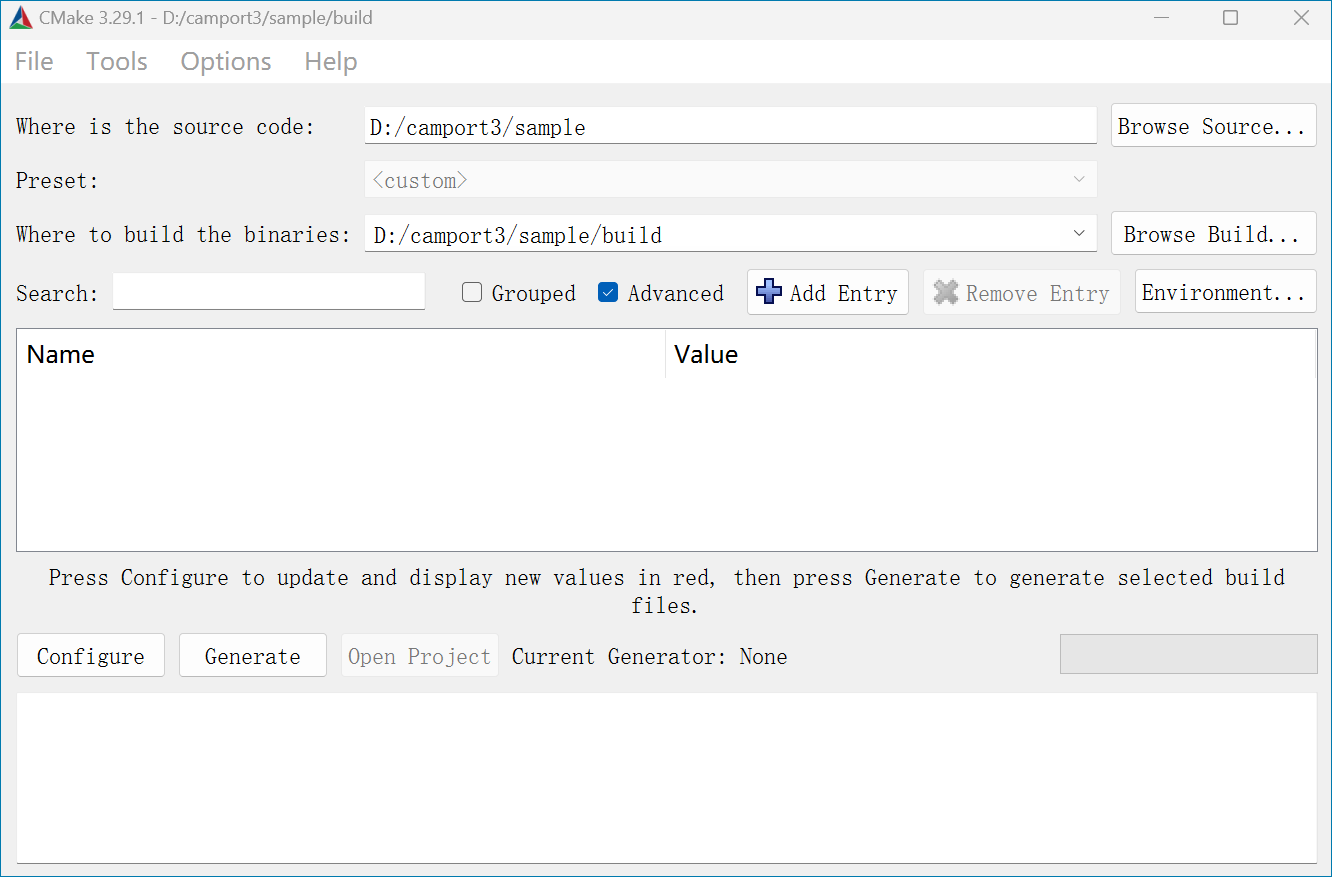Viewport: 1332px width, 877px height.
Task: Click the 'Where is the source code:' label
Action: click(165, 127)
